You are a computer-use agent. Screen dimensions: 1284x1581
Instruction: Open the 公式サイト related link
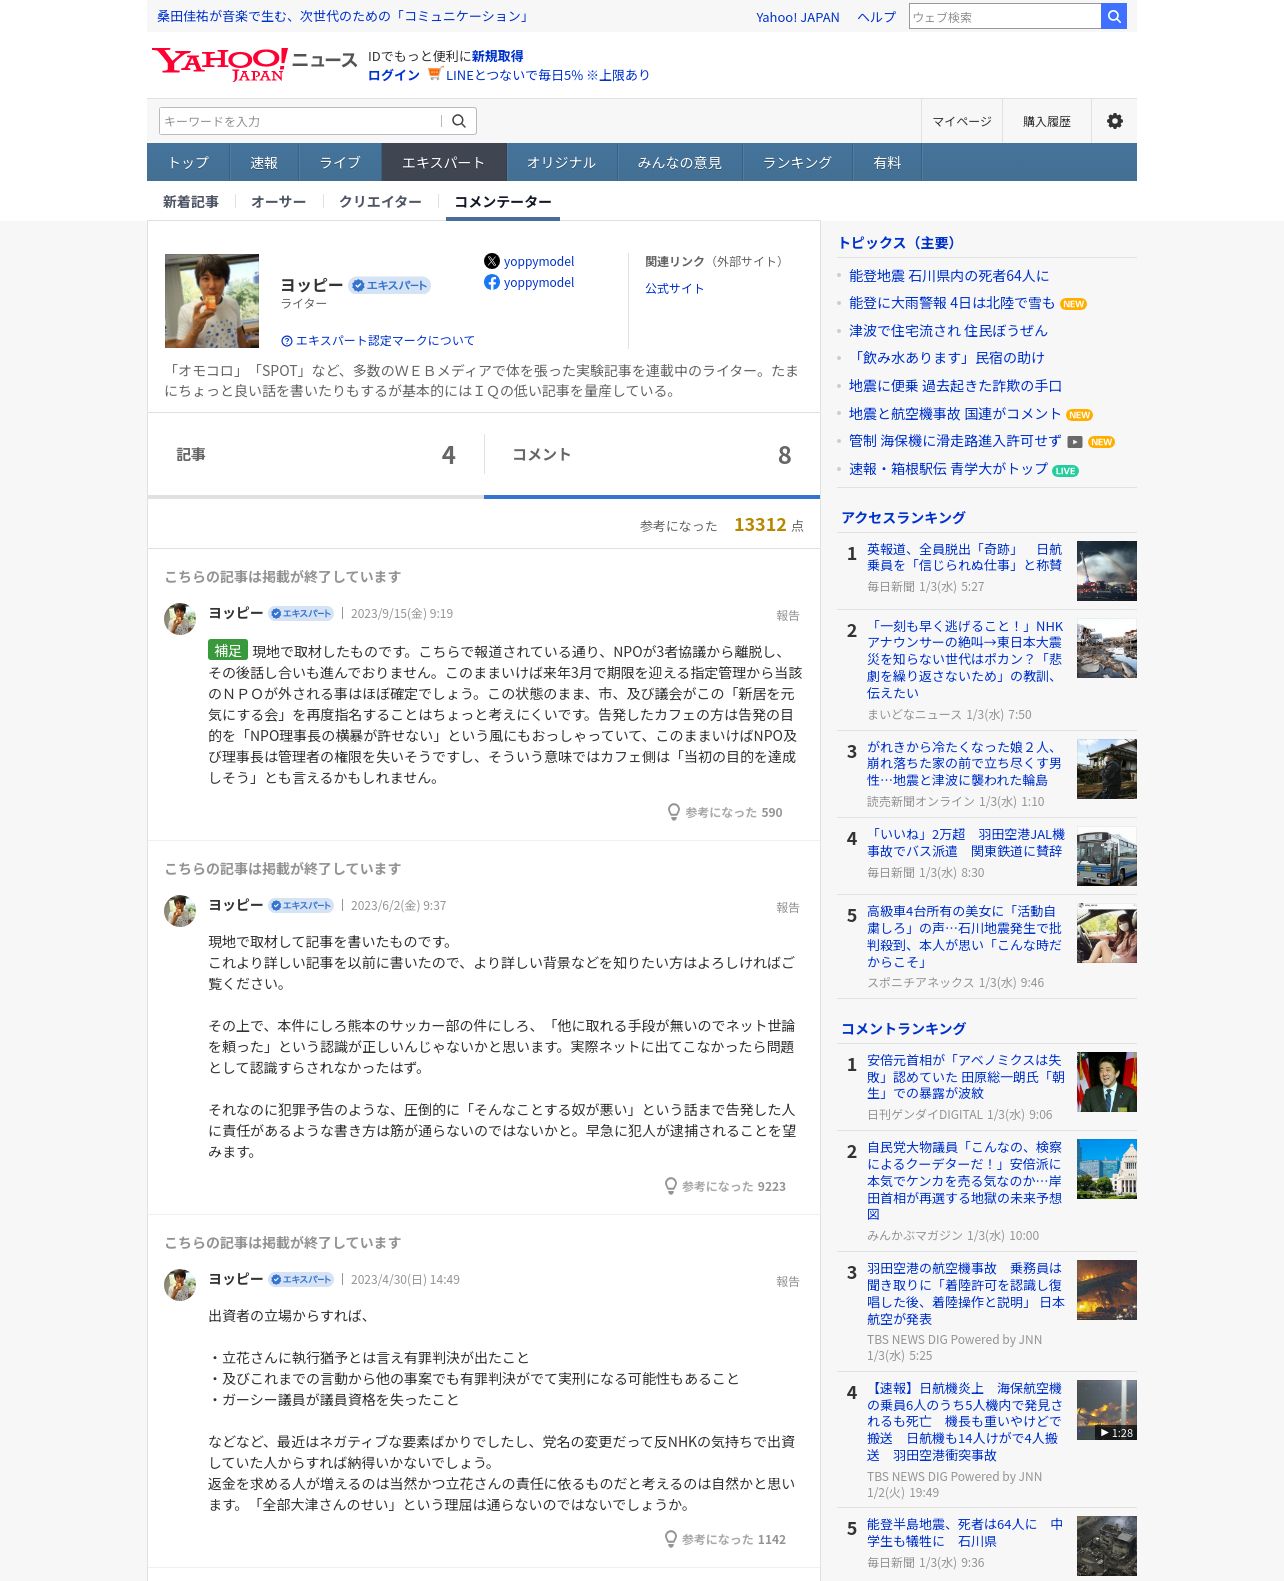pyautogui.click(x=675, y=288)
